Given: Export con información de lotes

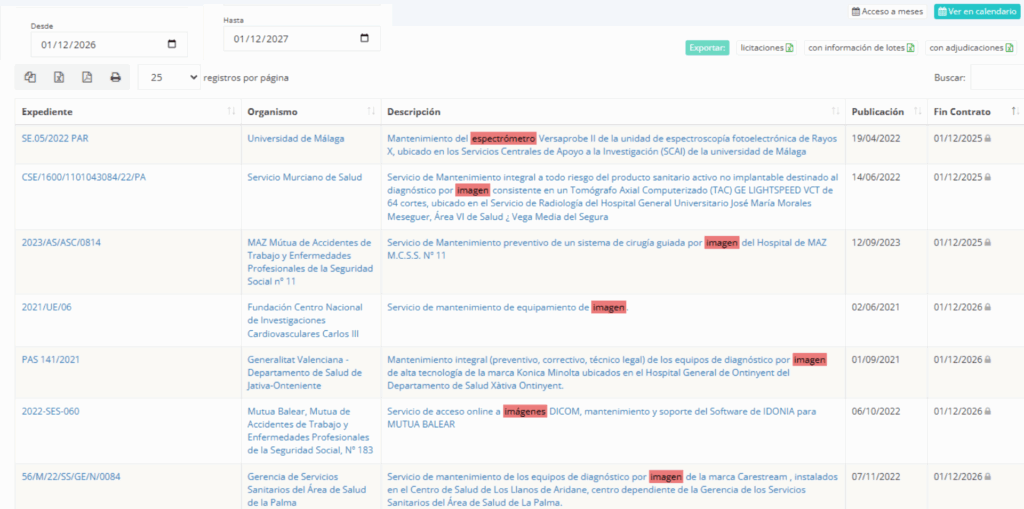Looking at the screenshot, I should click(860, 48).
